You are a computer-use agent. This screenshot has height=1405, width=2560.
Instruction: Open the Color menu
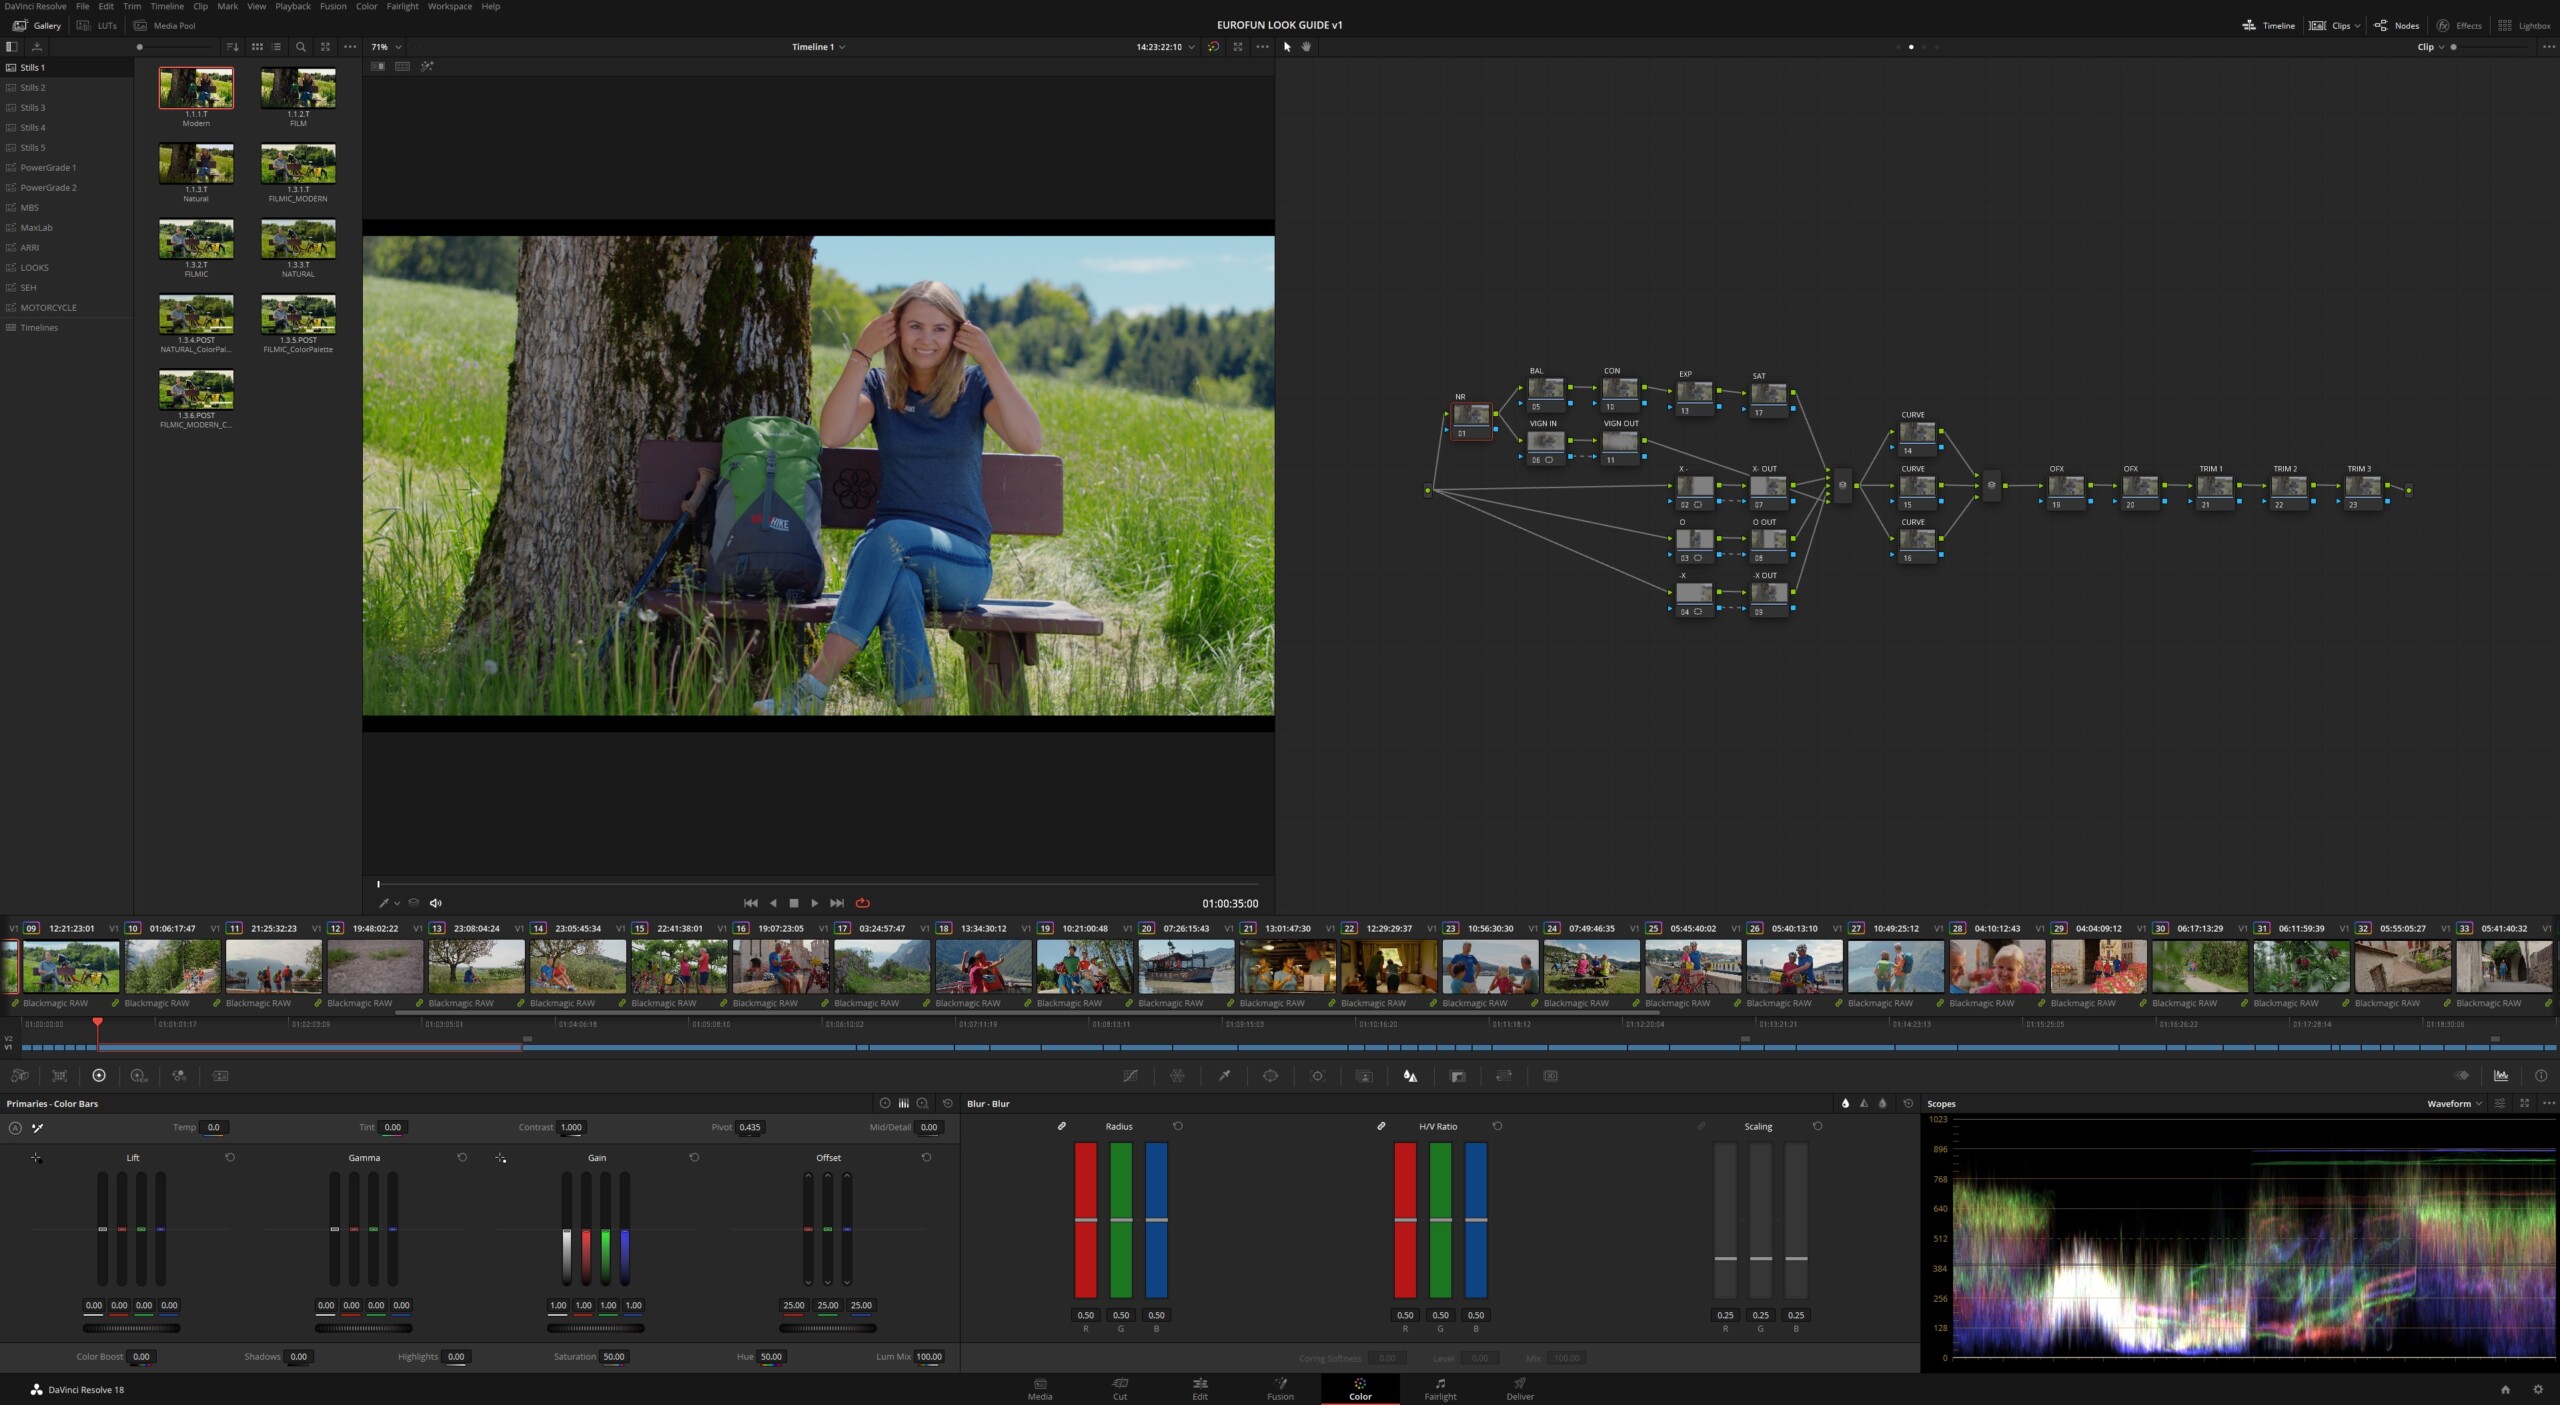(x=367, y=6)
